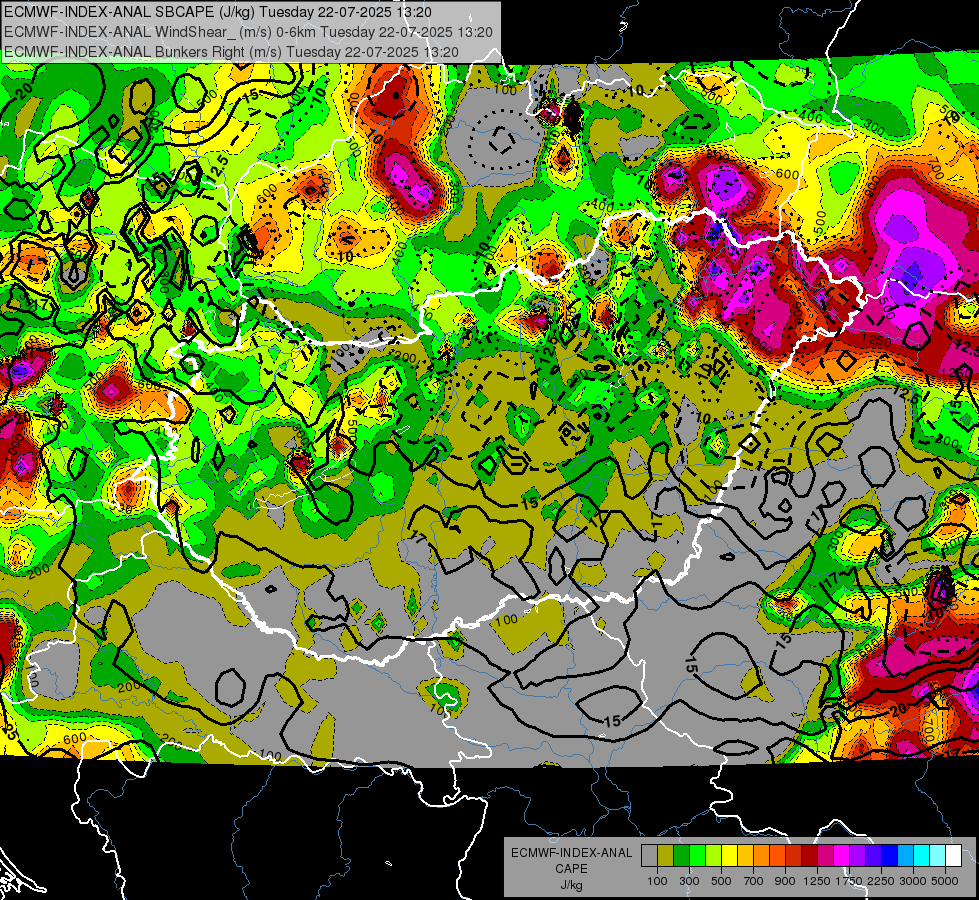
Task: Click the CAPE label in the legend
Action: click(571, 869)
